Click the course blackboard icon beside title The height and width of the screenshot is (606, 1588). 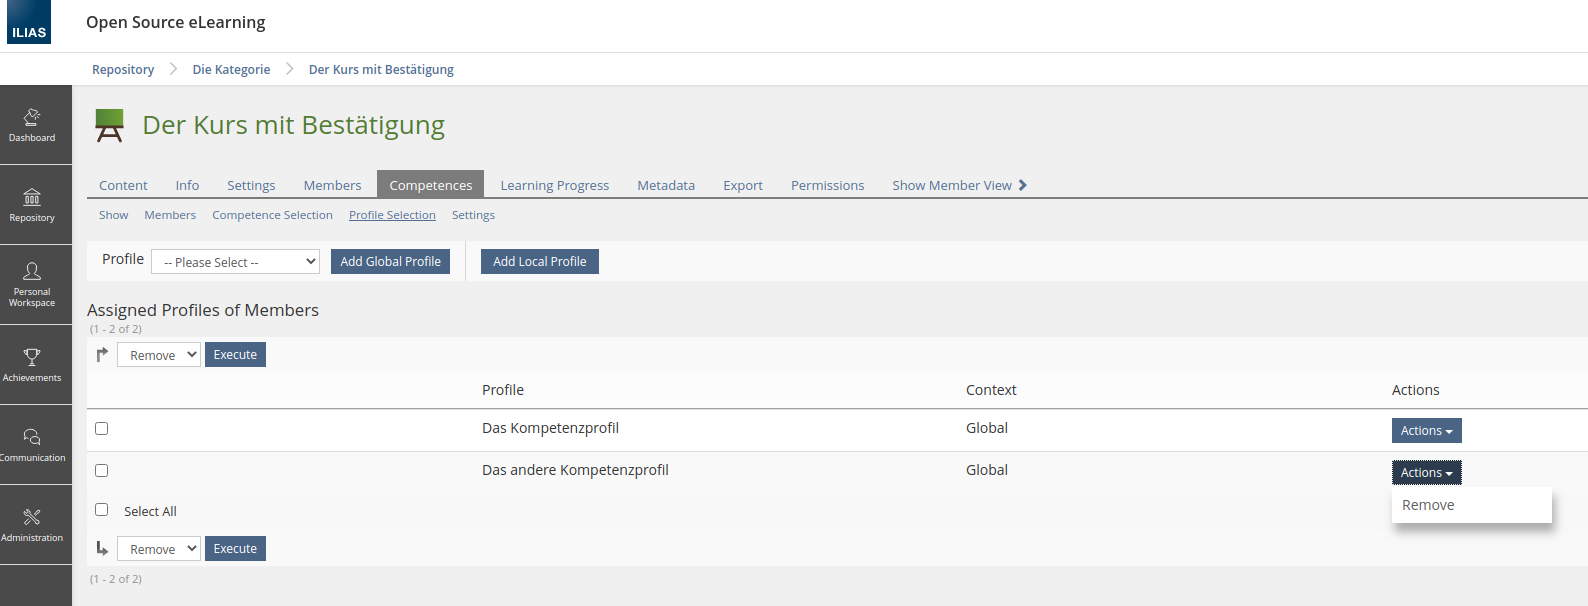pos(109,125)
